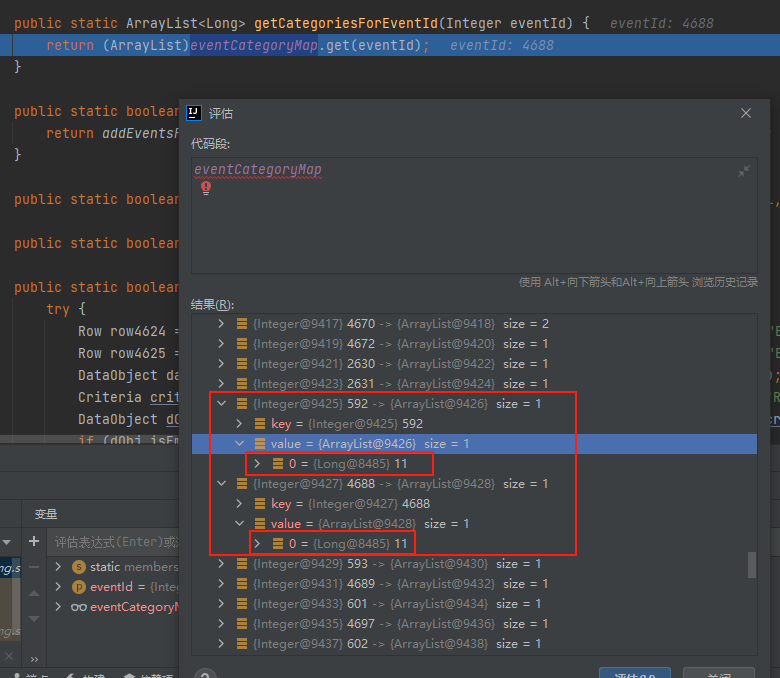Screen dimensions: 780x678
Task: Show more variable toolbar actions (>>)
Action: click(x=34, y=660)
